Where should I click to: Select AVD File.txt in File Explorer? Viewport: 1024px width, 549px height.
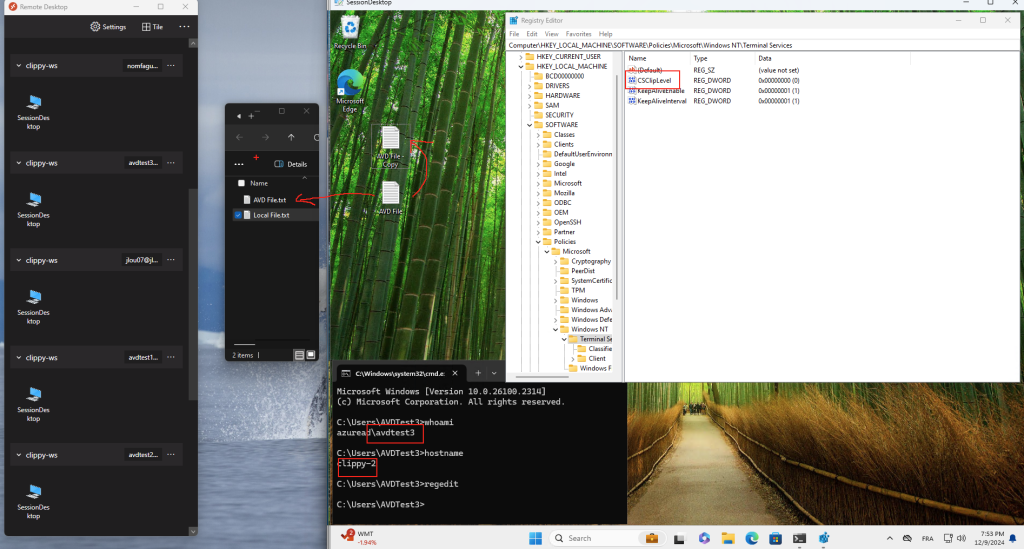point(269,200)
